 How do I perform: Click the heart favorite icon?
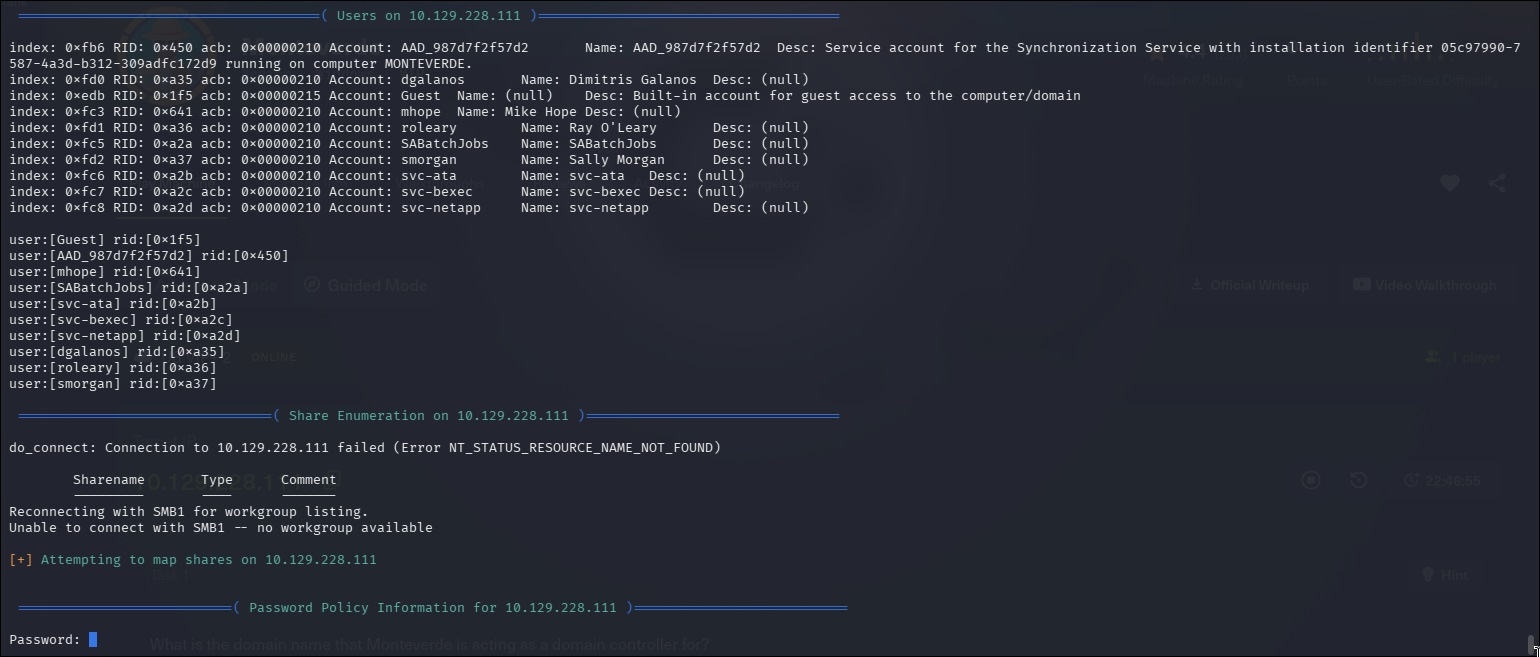tap(1450, 183)
